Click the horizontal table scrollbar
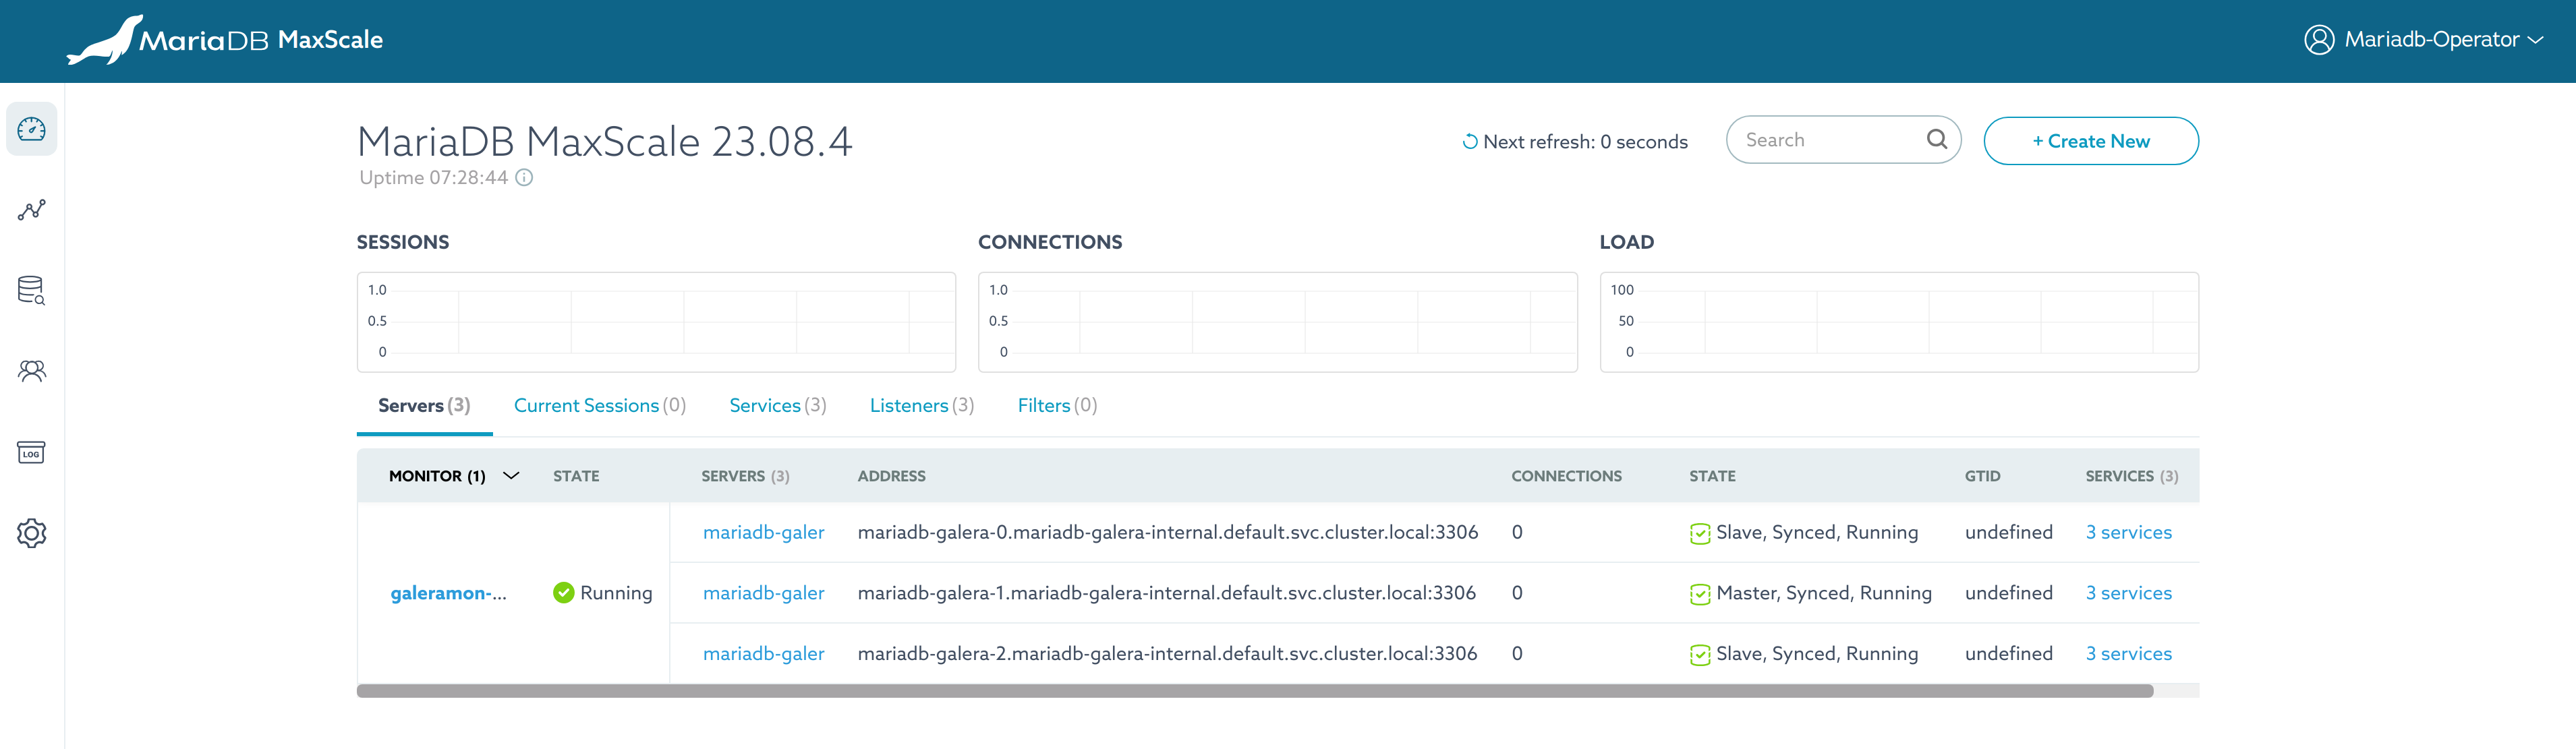Screen dimensions: 2576x749 (x=1255, y=691)
